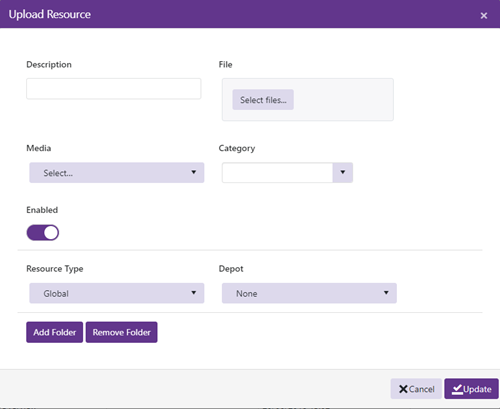Click the Remove Folder button
Viewport: 500px width, 409px height.
(x=122, y=332)
